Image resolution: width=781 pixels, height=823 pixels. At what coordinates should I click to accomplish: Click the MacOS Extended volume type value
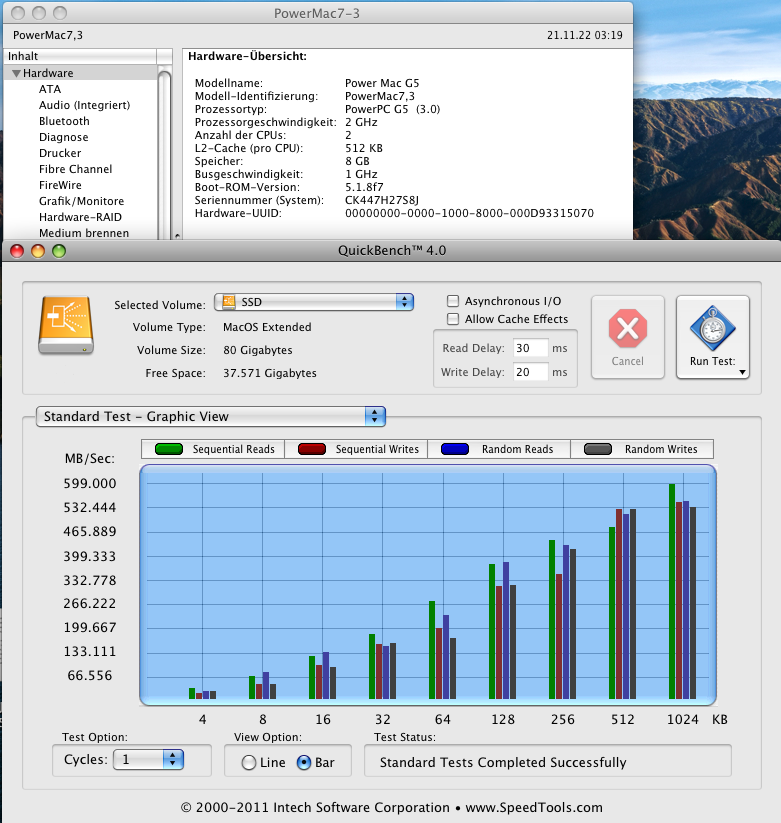coord(267,327)
